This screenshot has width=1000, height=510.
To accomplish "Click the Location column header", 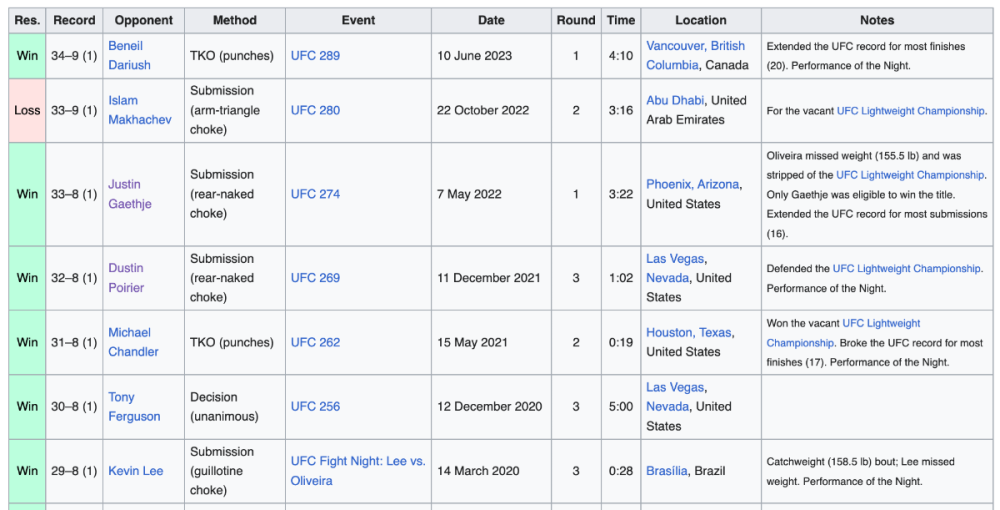I will click(x=701, y=20).
